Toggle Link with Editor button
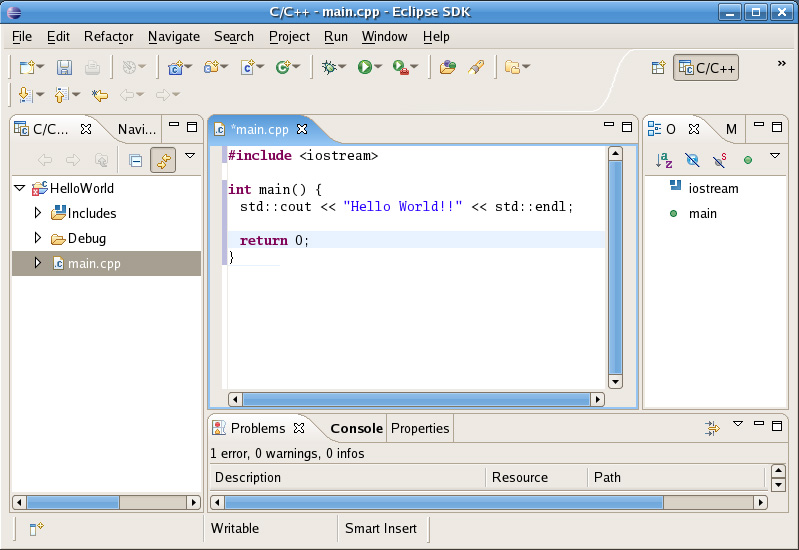Screen dimensions: 799x550 pos(162,160)
